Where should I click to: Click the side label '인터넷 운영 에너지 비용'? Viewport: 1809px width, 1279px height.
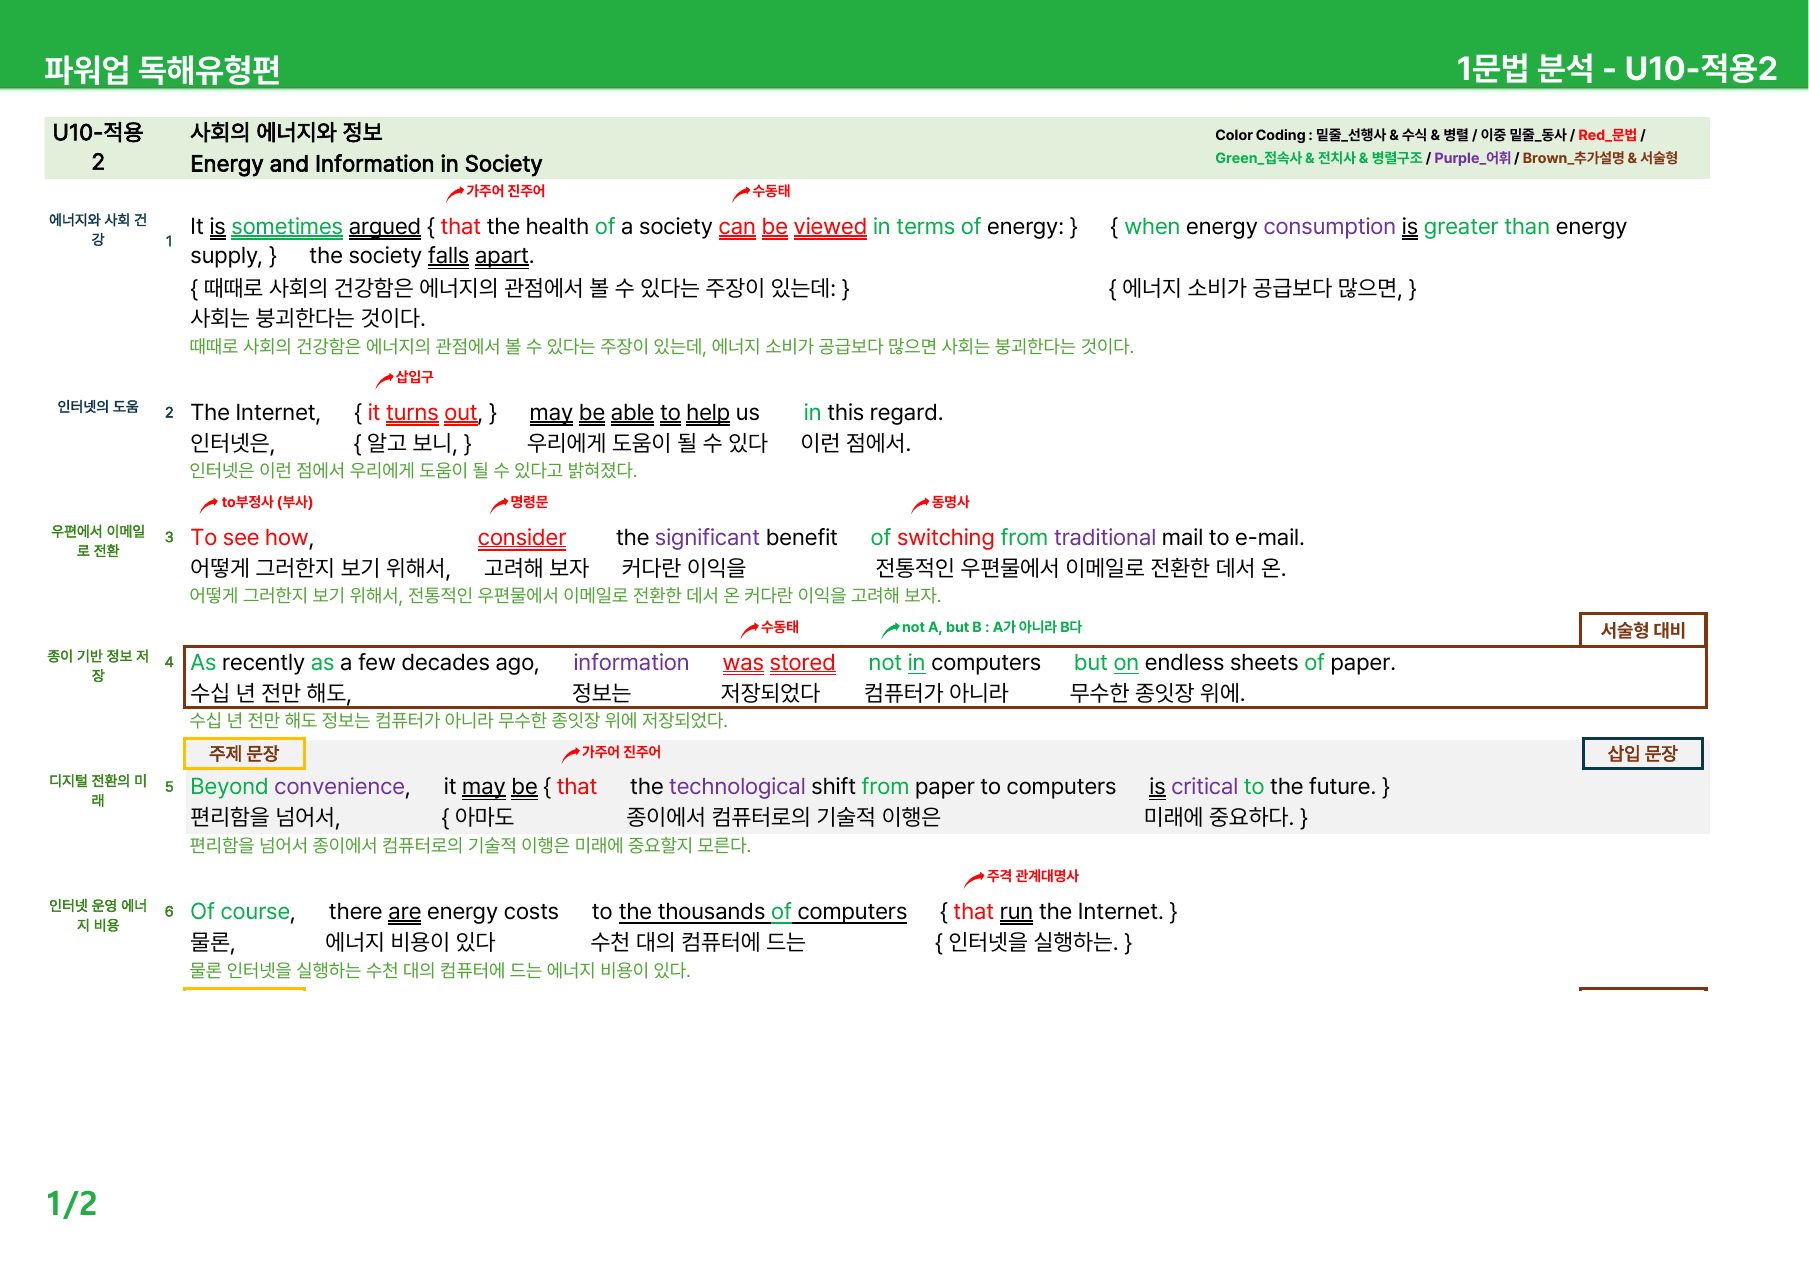pos(98,915)
